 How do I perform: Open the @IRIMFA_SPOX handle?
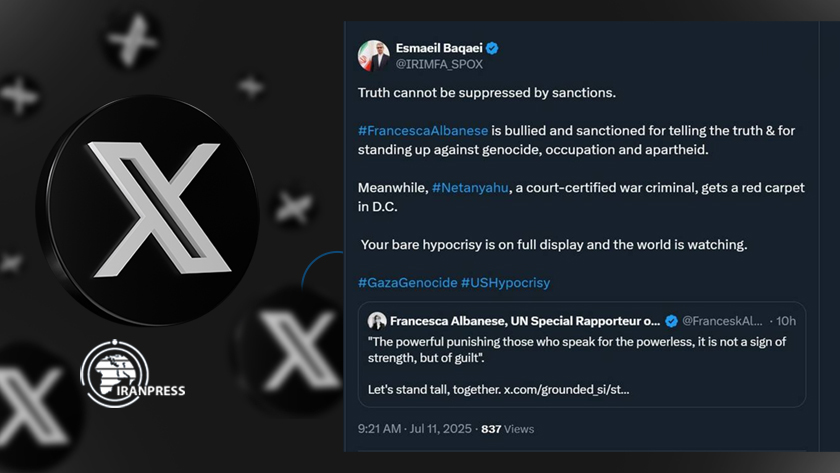click(x=439, y=64)
